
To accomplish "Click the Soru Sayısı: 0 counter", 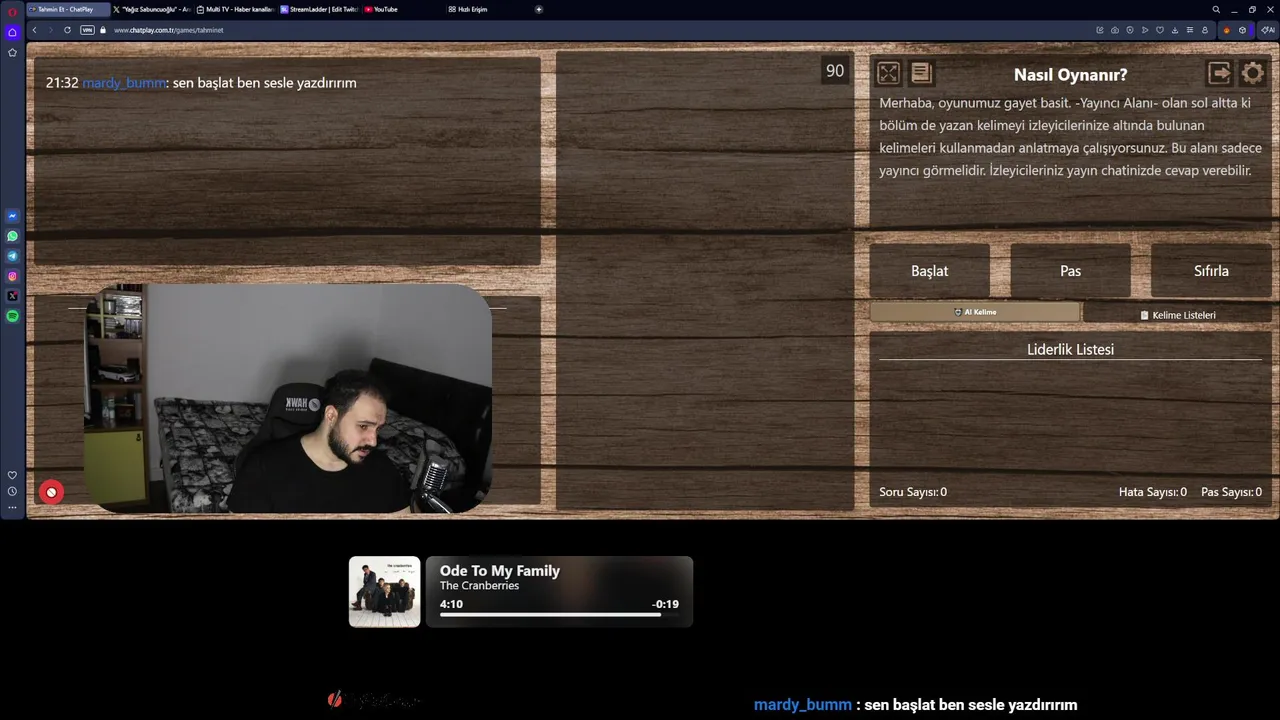I will tap(913, 491).
